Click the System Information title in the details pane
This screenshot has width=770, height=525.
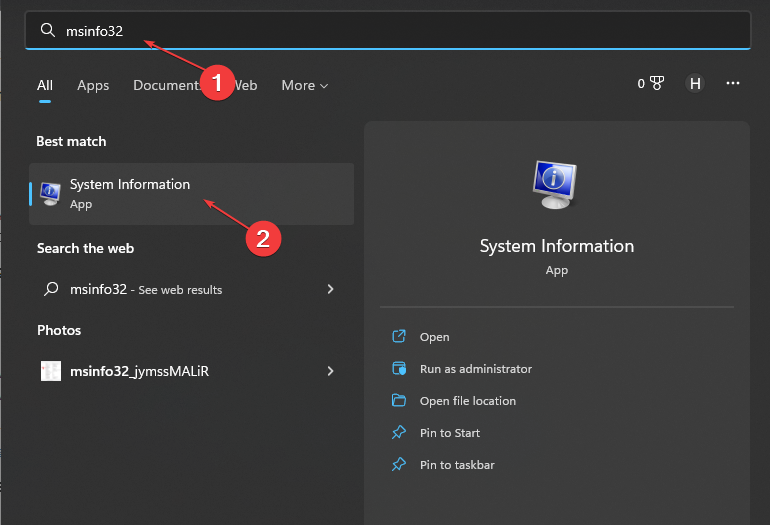tap(557, 246)
